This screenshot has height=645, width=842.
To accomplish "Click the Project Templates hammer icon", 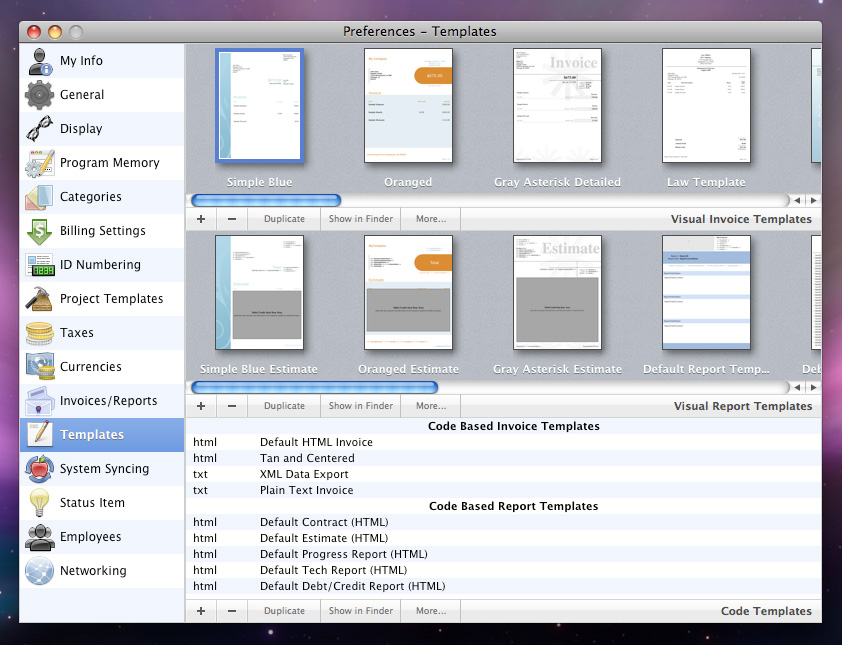I will (x=39, y=299).
